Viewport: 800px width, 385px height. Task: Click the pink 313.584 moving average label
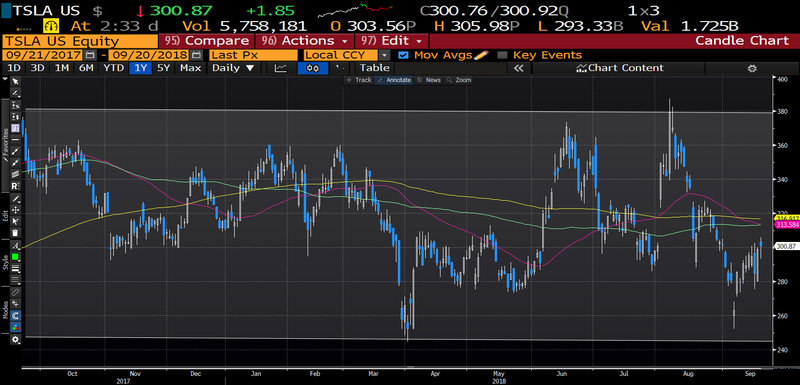787,224
